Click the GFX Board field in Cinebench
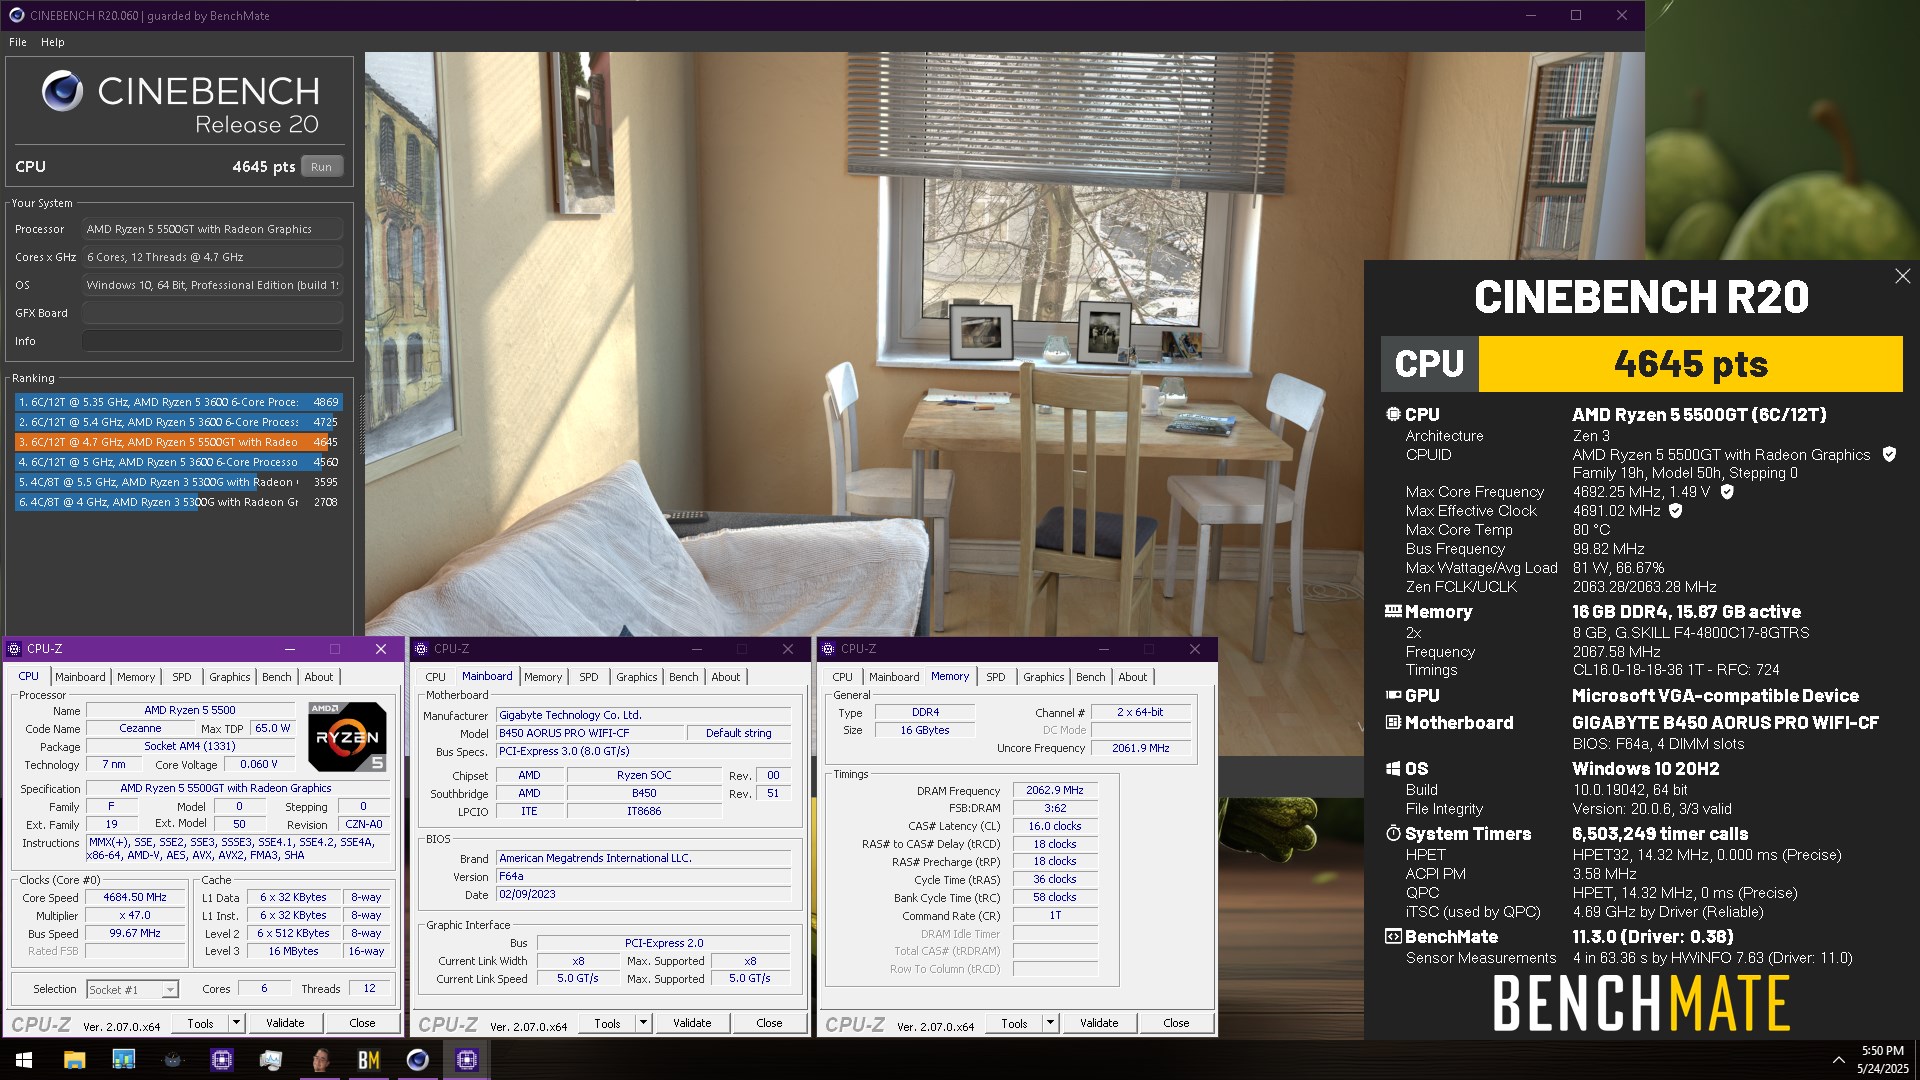The height and width of the screenshot is (1080, 1920). coord(212,313)
